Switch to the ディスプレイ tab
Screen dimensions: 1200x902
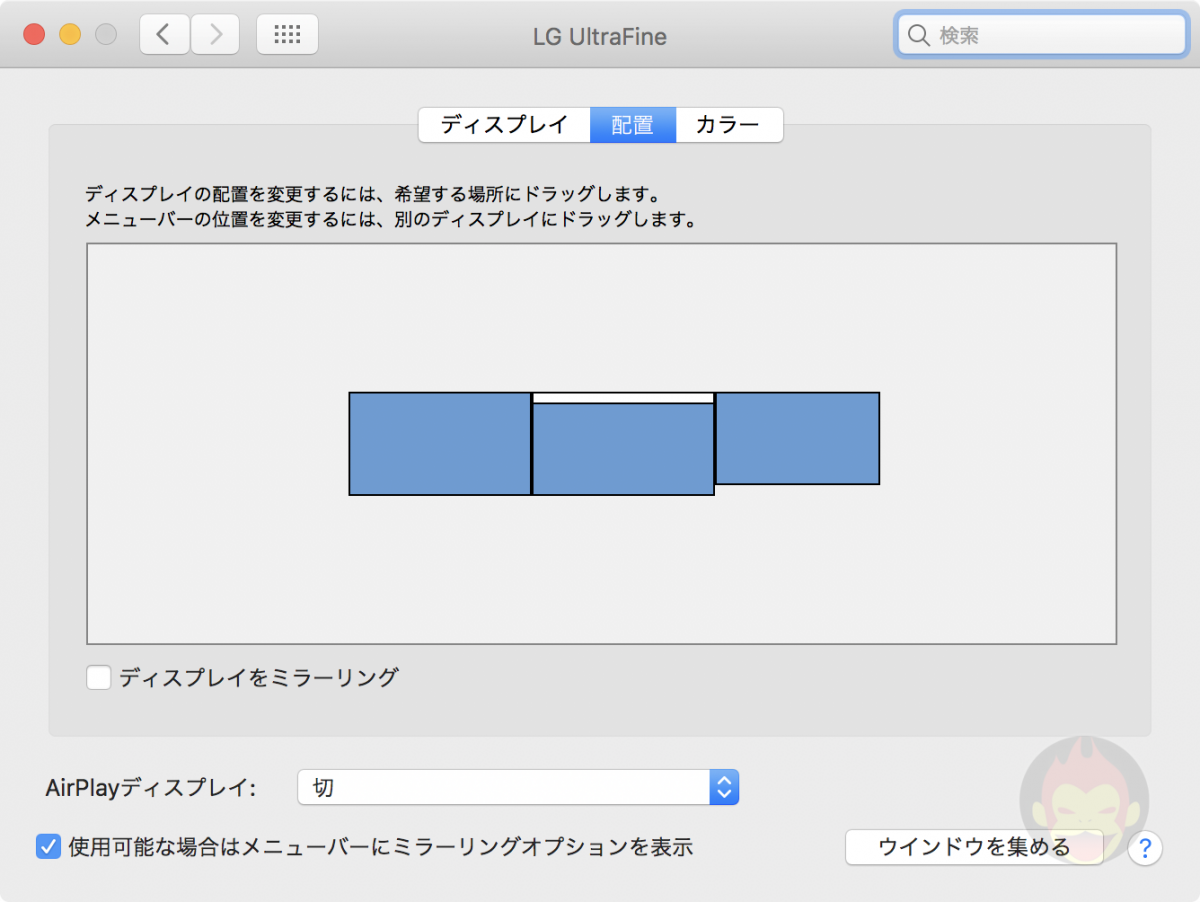[x=504, y=126]
